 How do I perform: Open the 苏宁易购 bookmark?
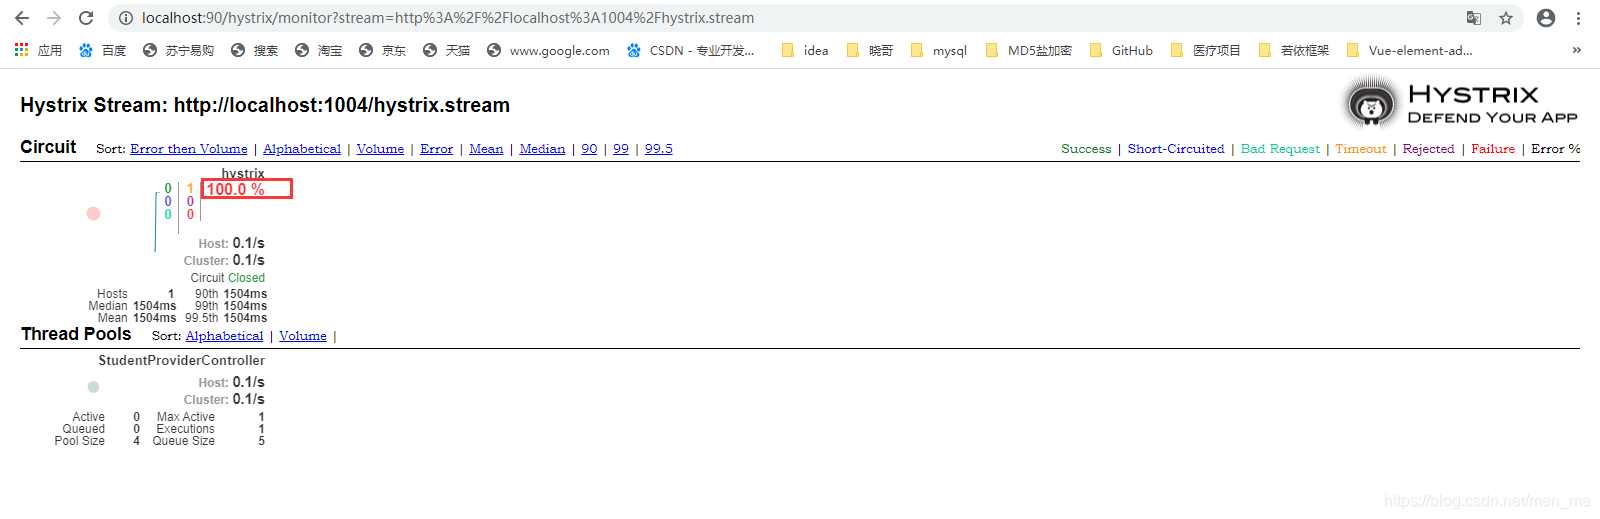(178, 50)
